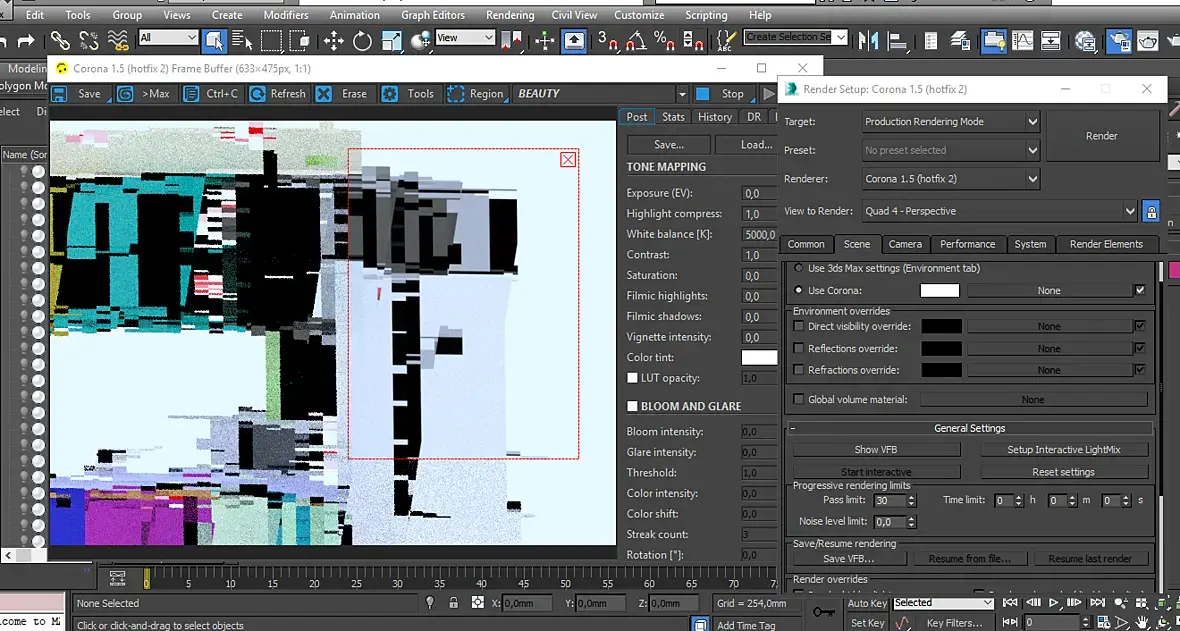The image size is (1180, 631).
Task: Click the Show VFB button
Action: tap(875, 450)
